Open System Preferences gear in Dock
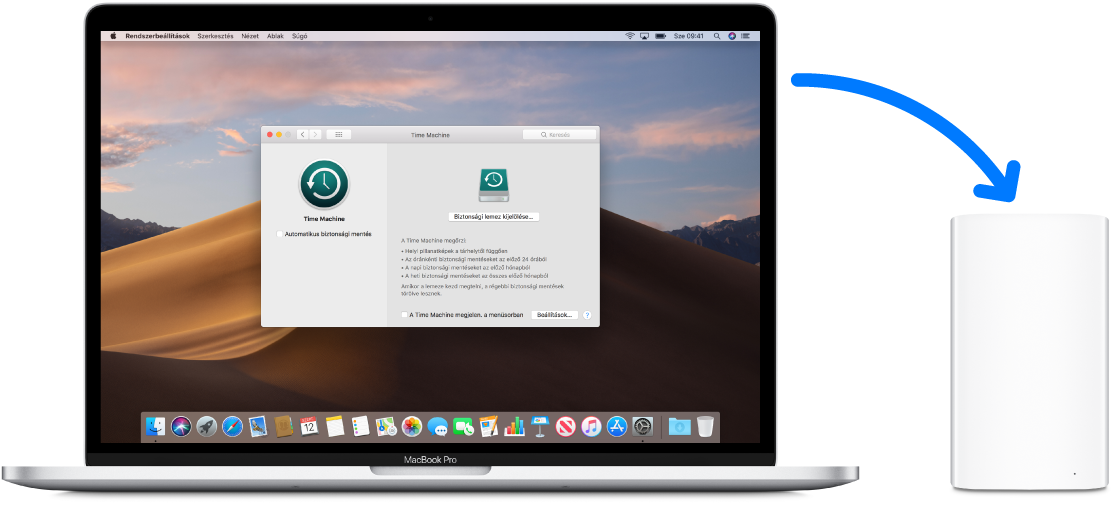 pos(643,427)
